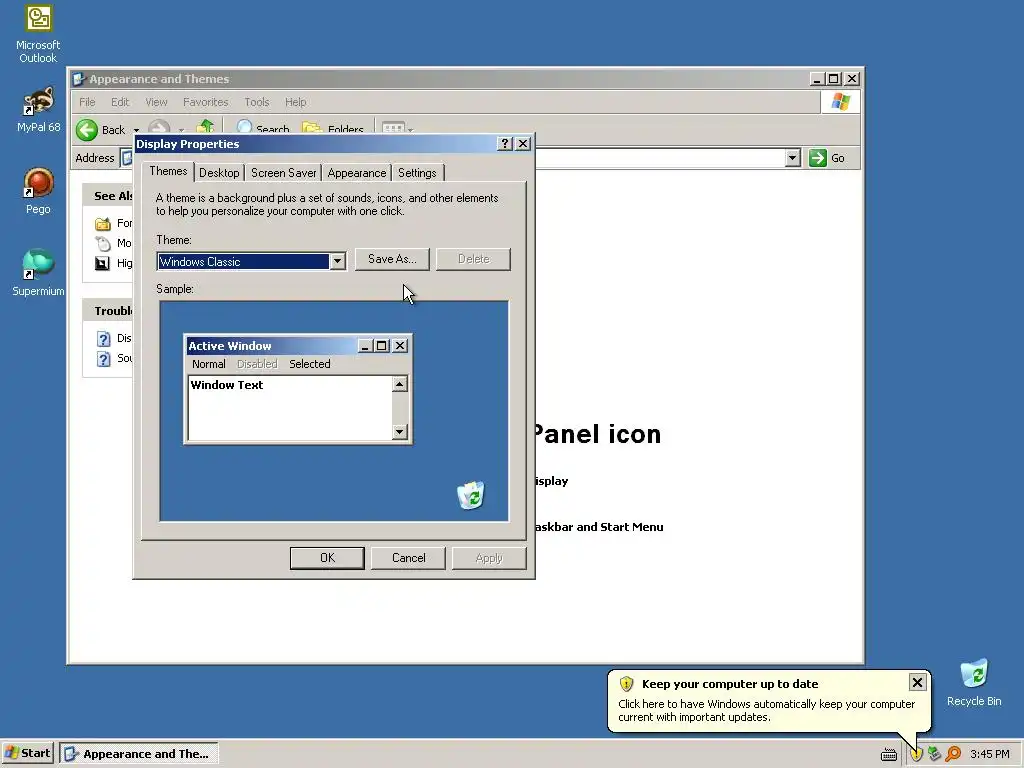Click the Up folder toolbar icon
Screen dimensions: 1024x768
coord(206,127)
